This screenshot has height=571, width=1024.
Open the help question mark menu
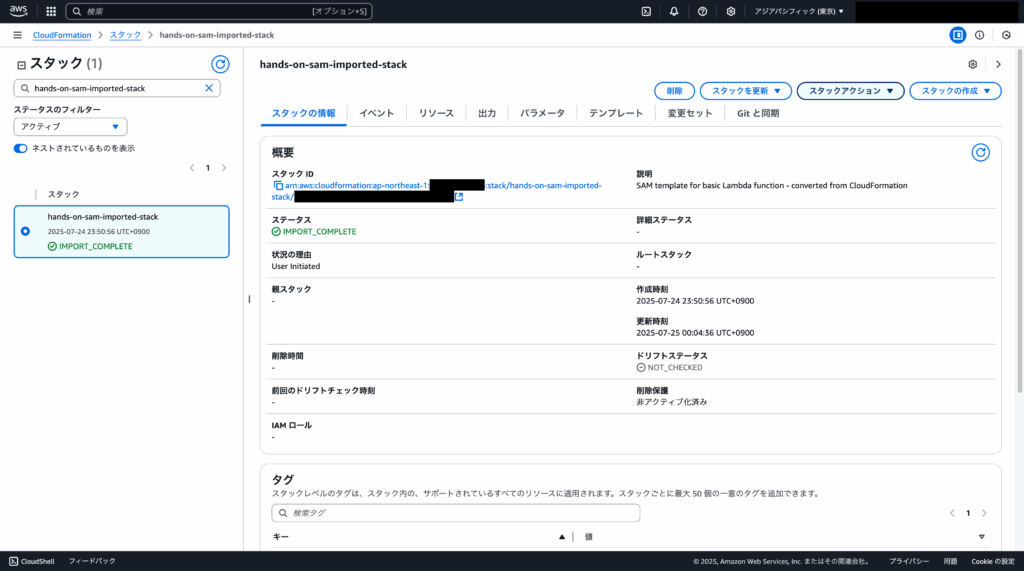coord(702,11)
